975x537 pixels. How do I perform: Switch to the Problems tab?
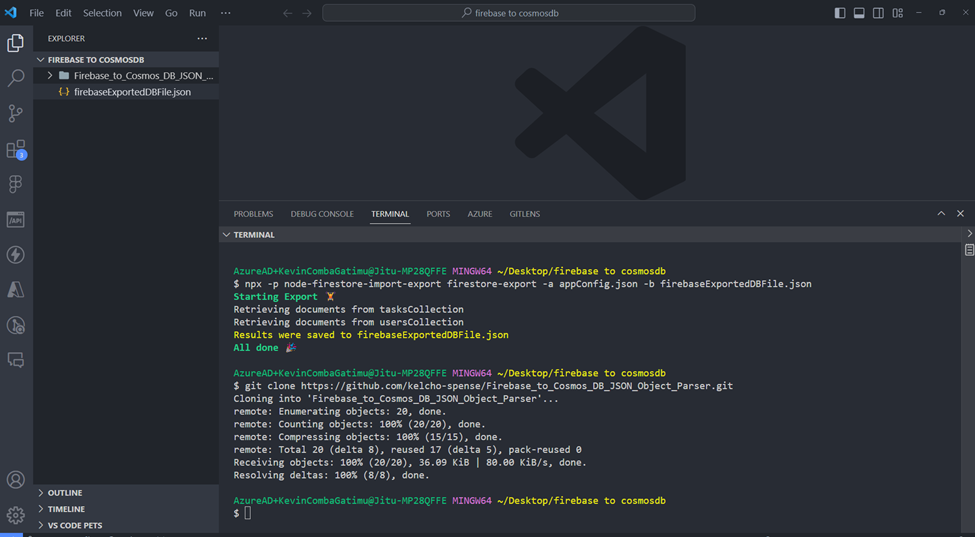253,214
